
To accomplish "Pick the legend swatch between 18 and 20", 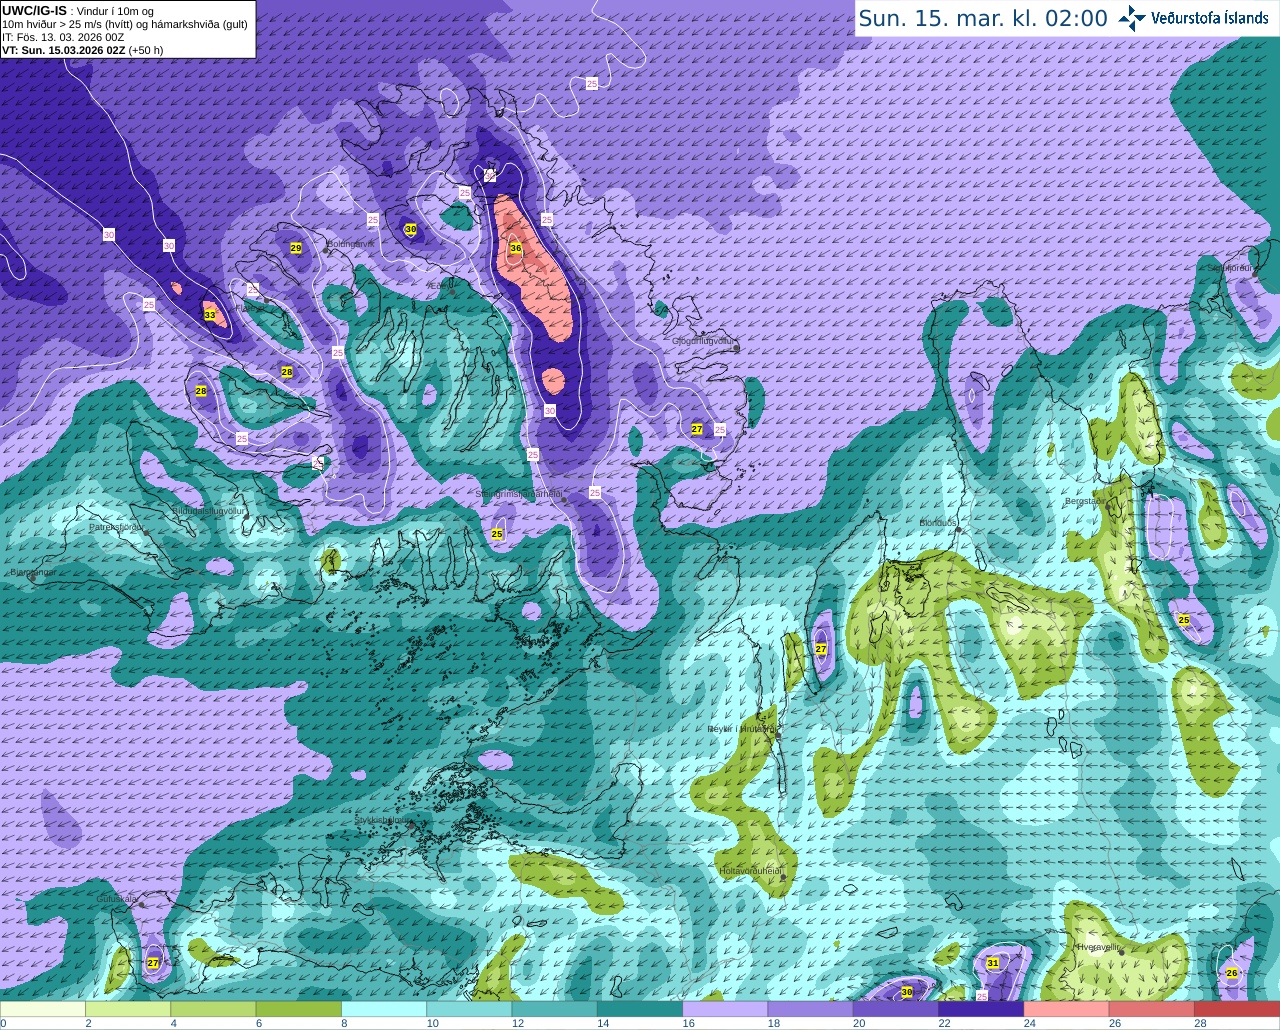I will 811,1009.
